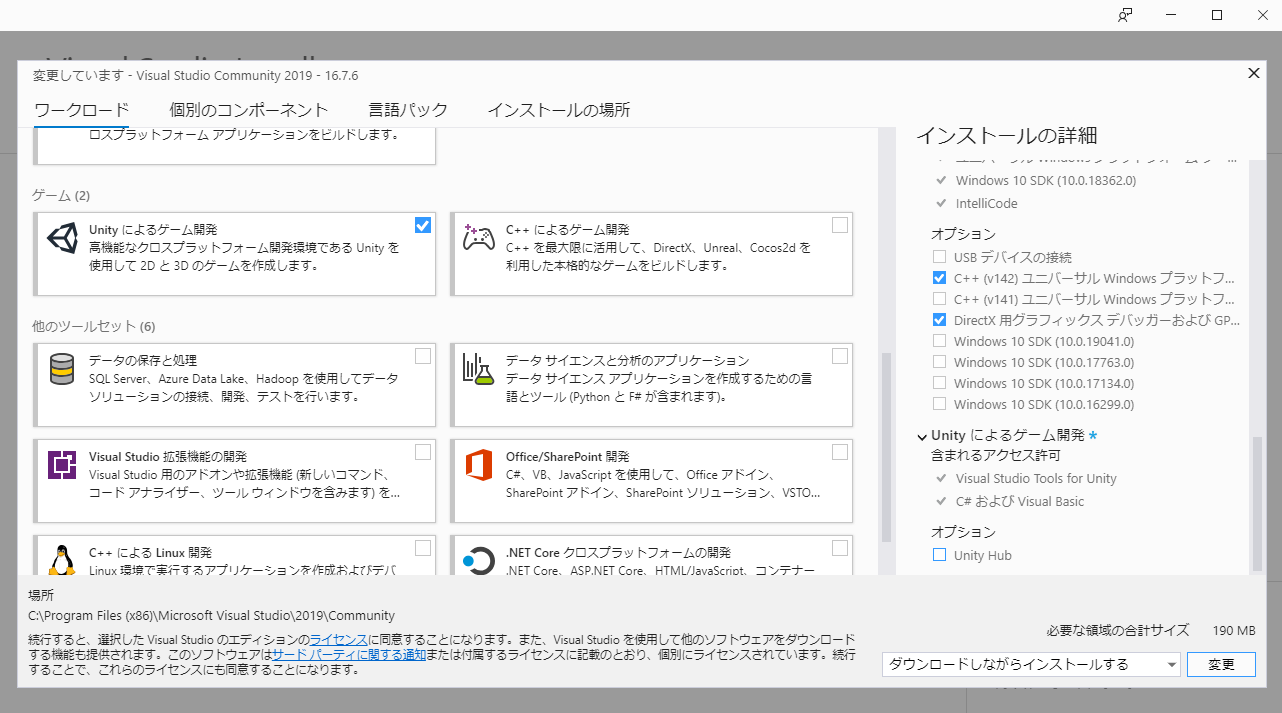Click the Linux penguin icon

[62, 560]
